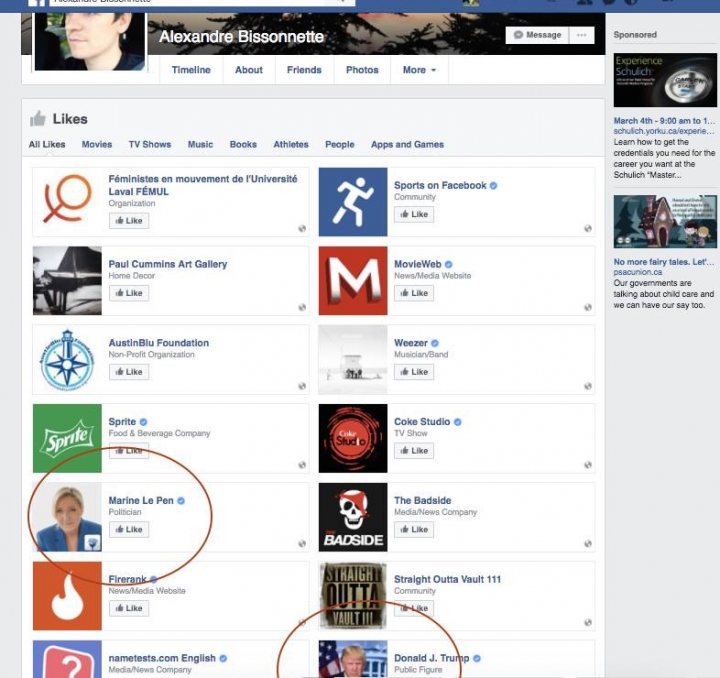Viewport: 720px width, 678px height.
Task: Click globe privacy icon on Marine Le Pen card
Action: pos(302,544)
